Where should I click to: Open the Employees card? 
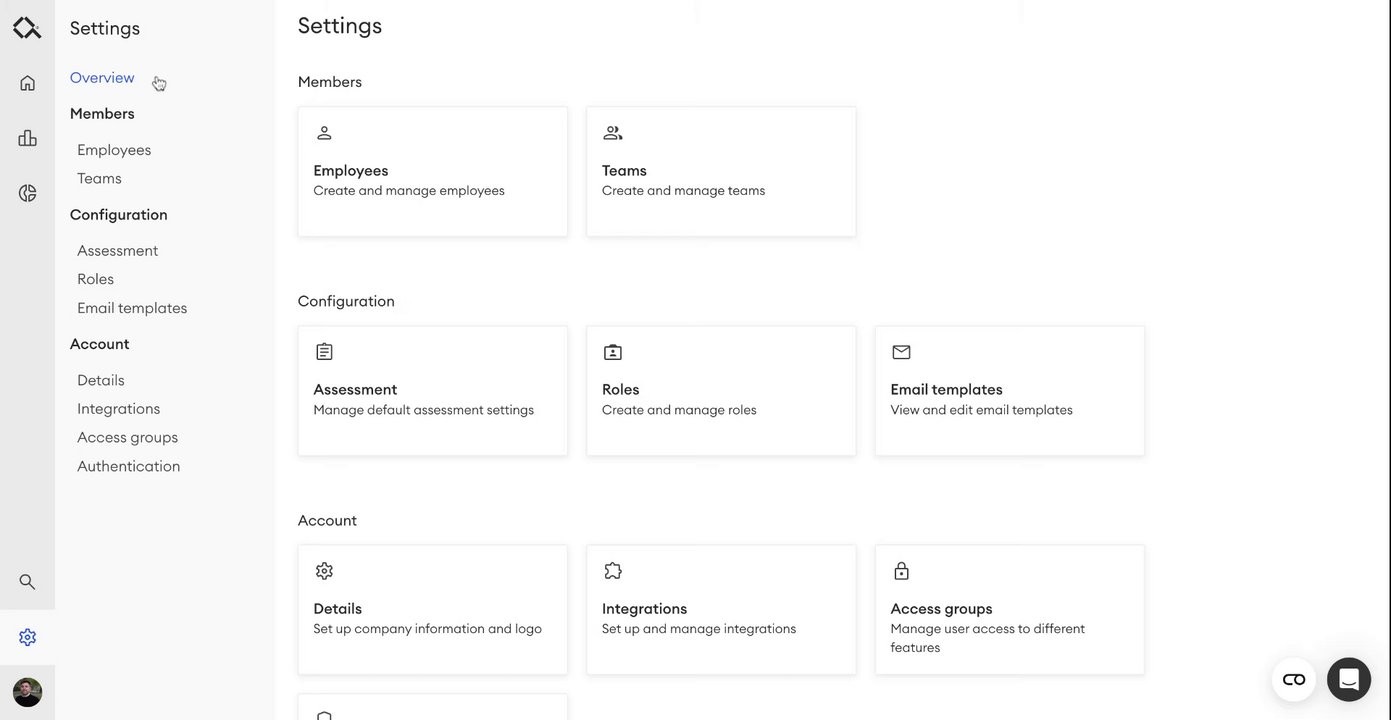pos(432,172)
